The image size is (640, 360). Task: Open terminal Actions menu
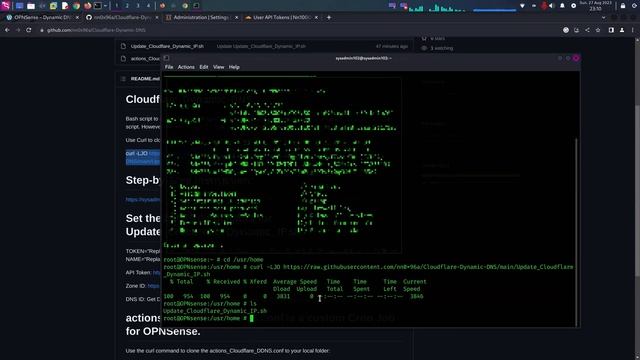[186, 67]
